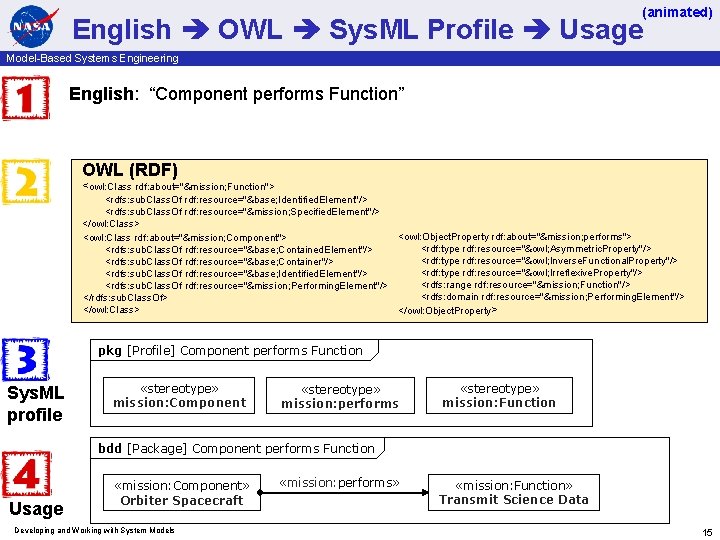Click the '&owl;AsymmetricProperty' type line
The height and width of the screenshot is (540, 720).
[x=536, y=249]
